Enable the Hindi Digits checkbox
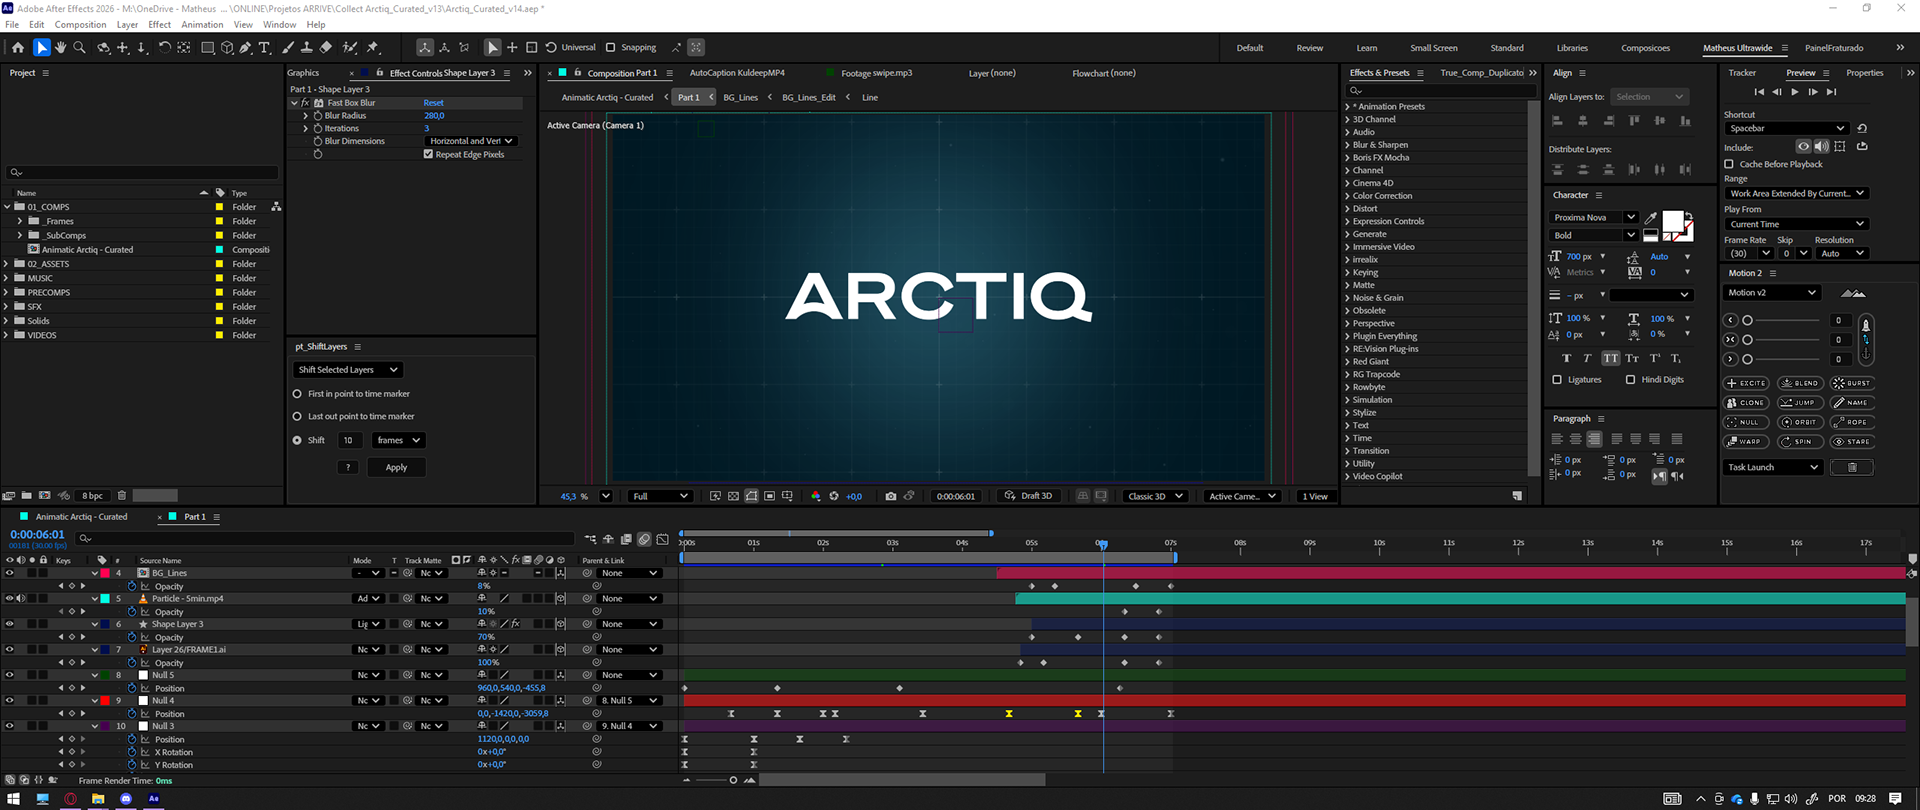The height and width of the screenshot is (810, 1920). pyautogui.click(x=1631, y=380)
